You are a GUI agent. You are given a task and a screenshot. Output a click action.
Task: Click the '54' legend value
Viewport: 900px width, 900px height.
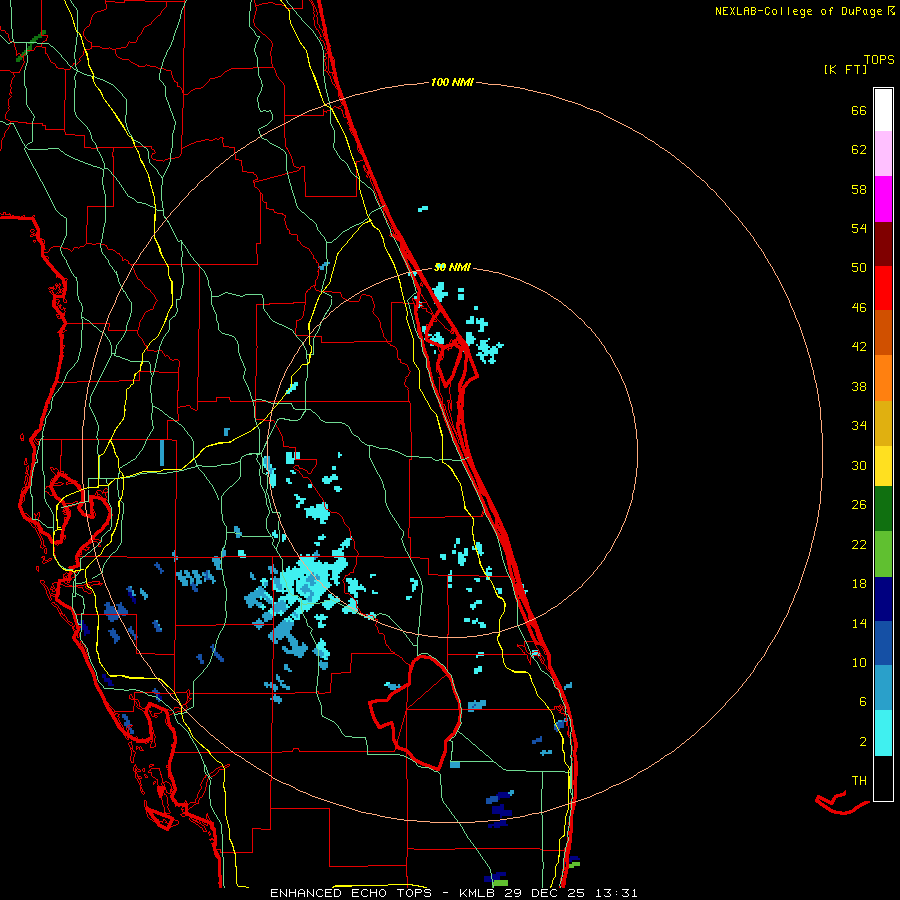point(859,228)
